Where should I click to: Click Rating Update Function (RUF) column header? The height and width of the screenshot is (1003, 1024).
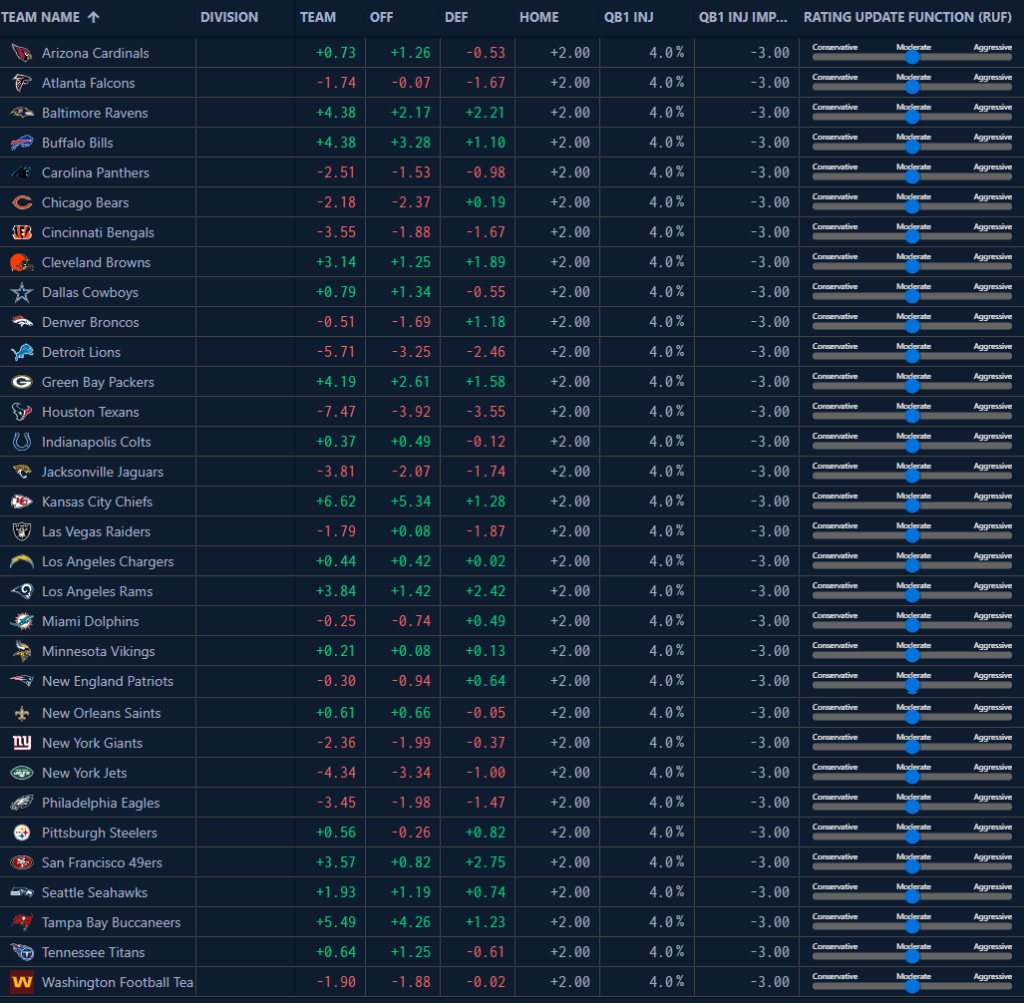tap(907, 17)
